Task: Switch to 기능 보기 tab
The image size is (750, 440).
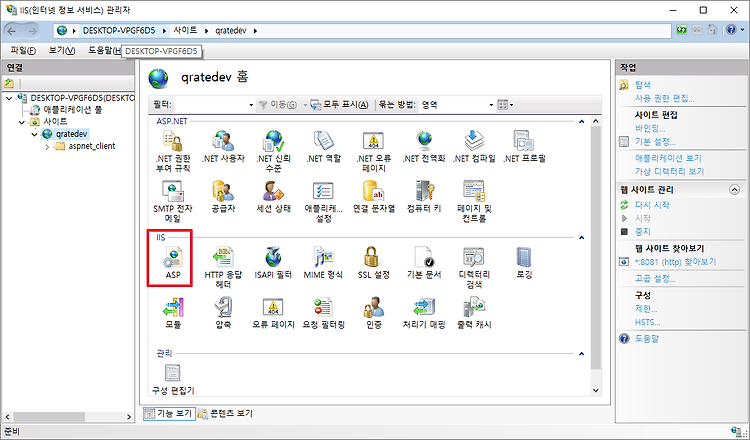Action: [x=169, y=413]
